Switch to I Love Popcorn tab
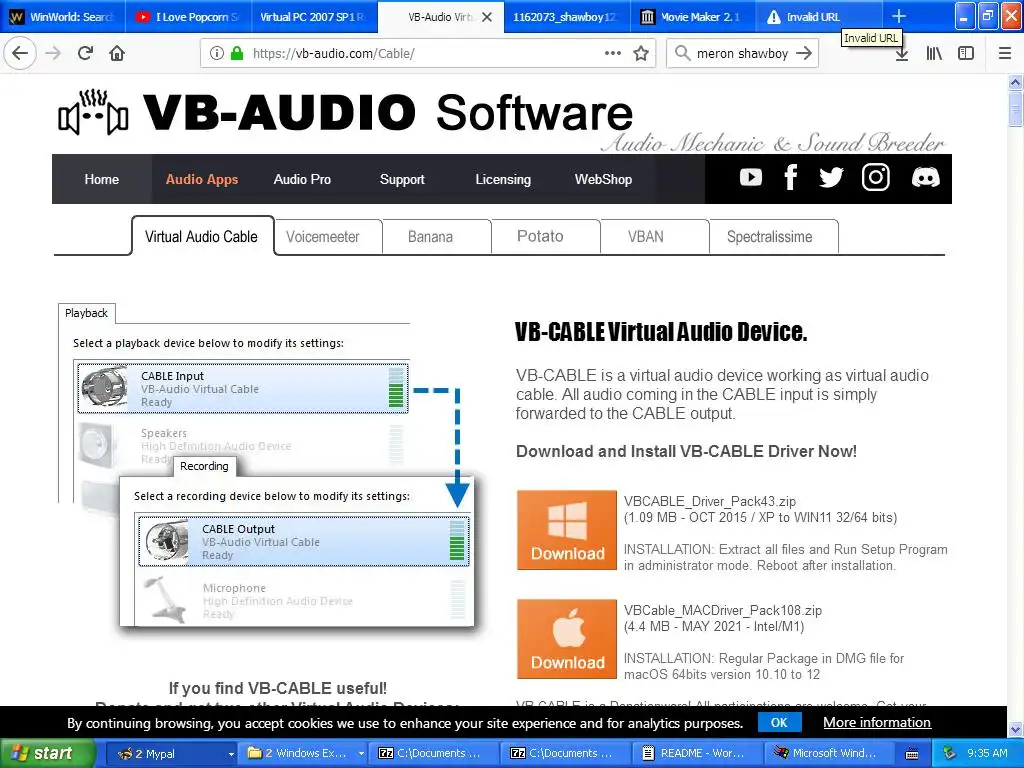Image resolution: width=1024 pixels, height=768 pixels. coord(187,17)
